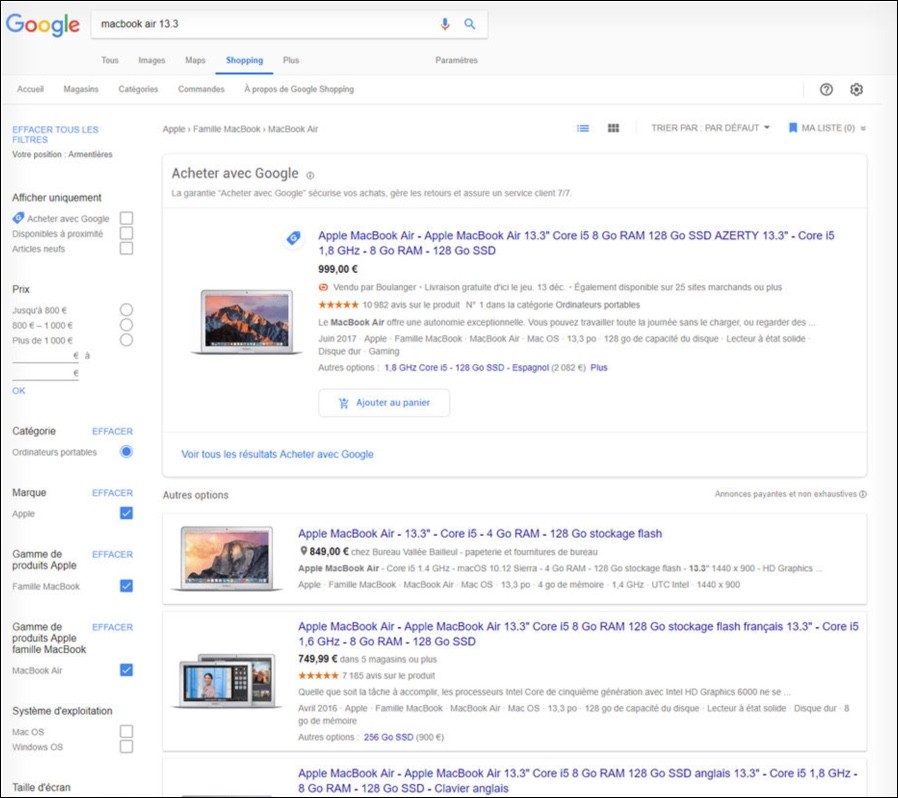Image resolution: width=898 pixels, height=798 pixels.
Task: Start voice search with the microphone icon
Action: click(445, 24)
